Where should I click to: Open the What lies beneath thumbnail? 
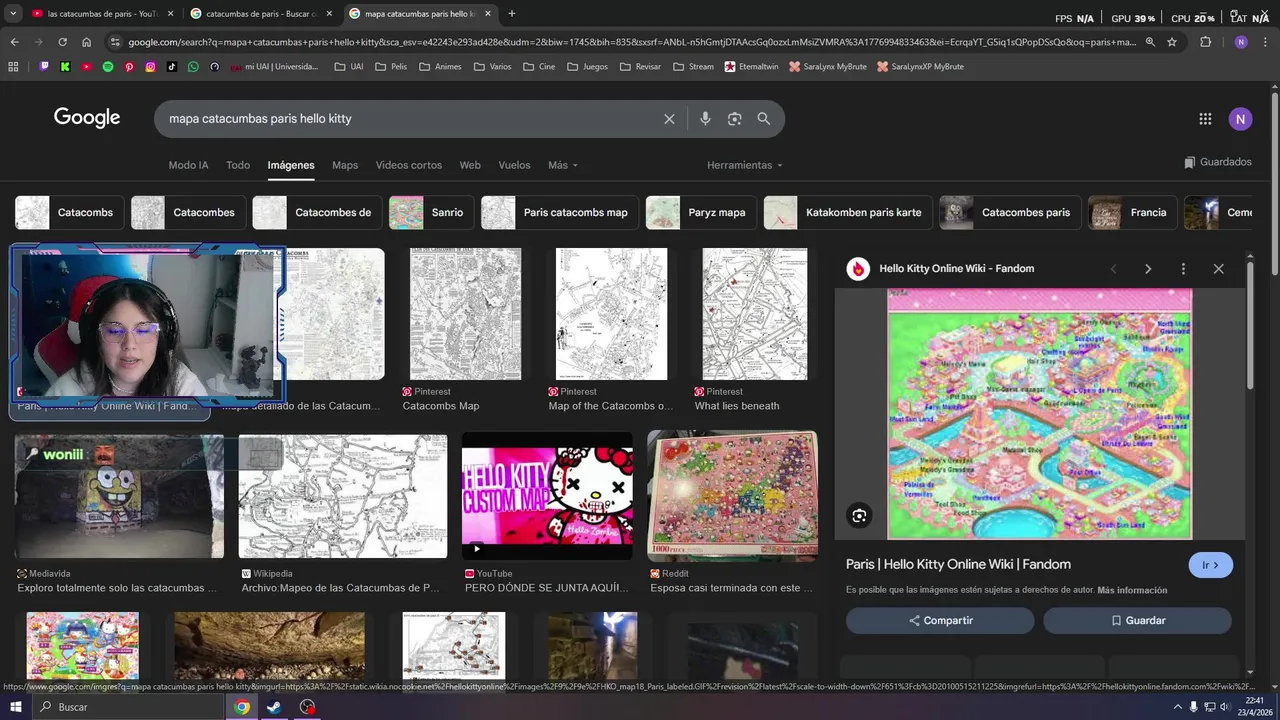(x=755, y=314)
